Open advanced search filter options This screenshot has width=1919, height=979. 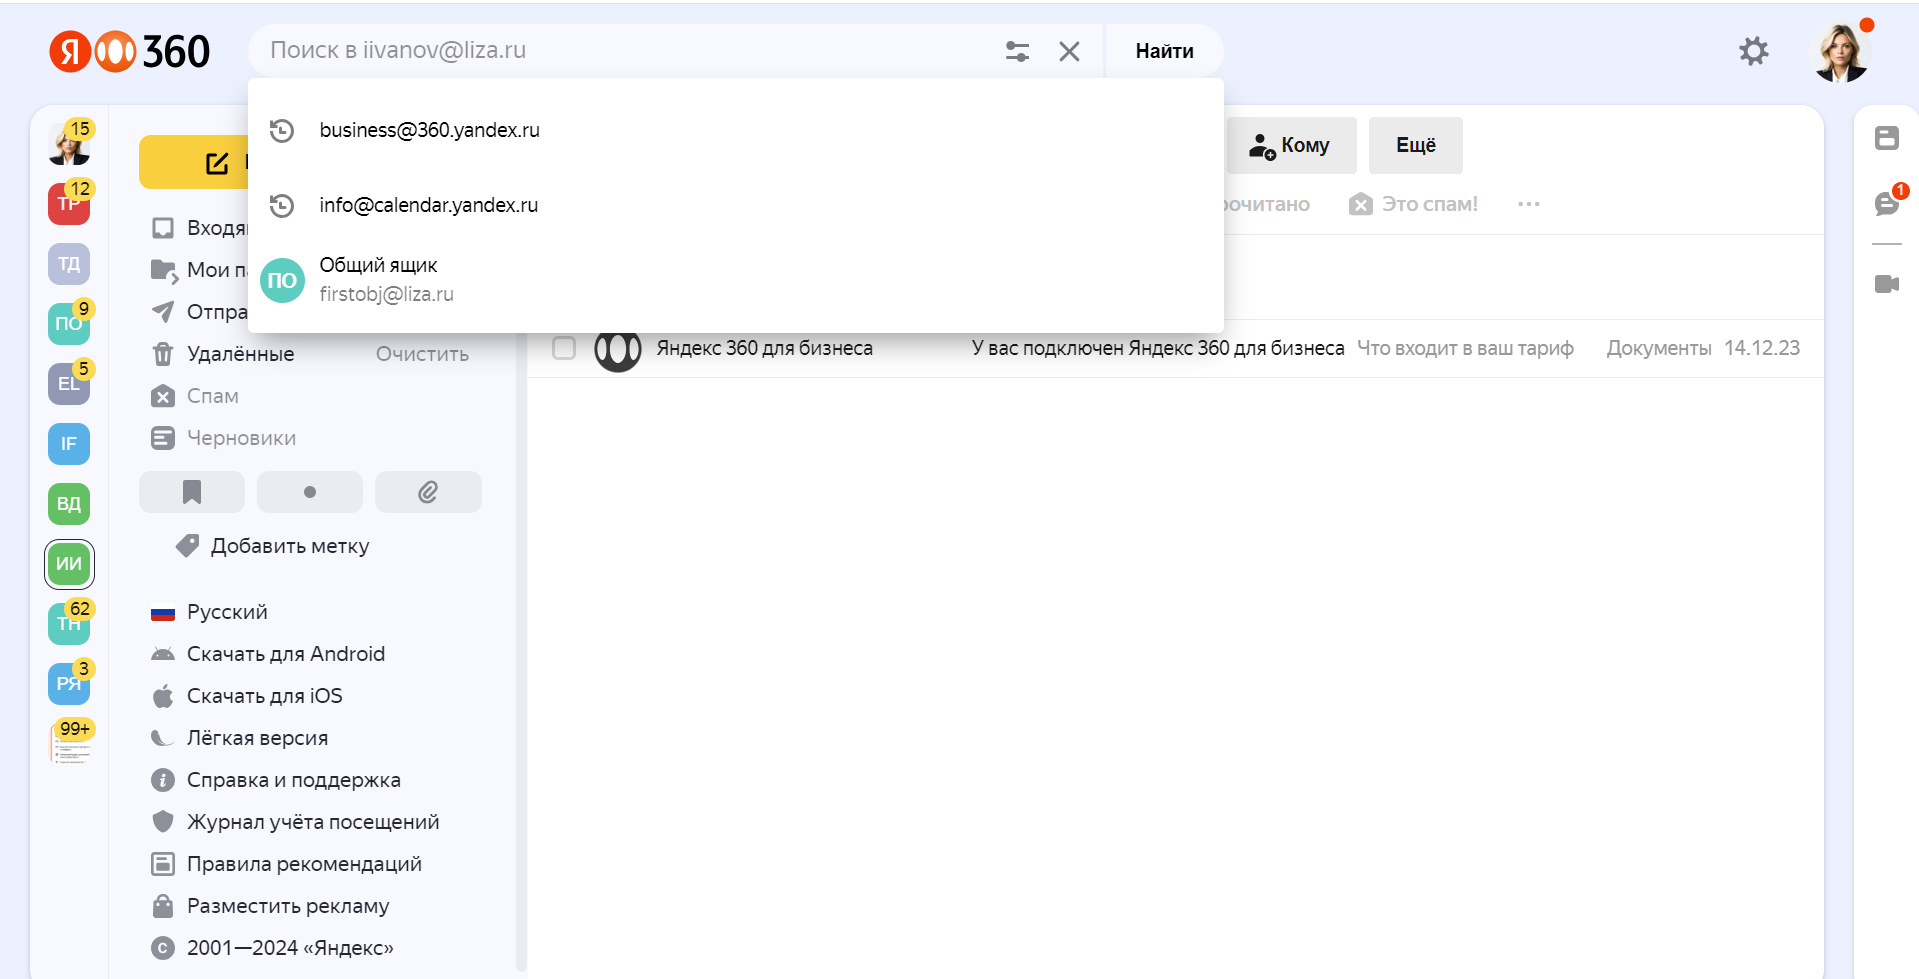(x=1017, y=51)
